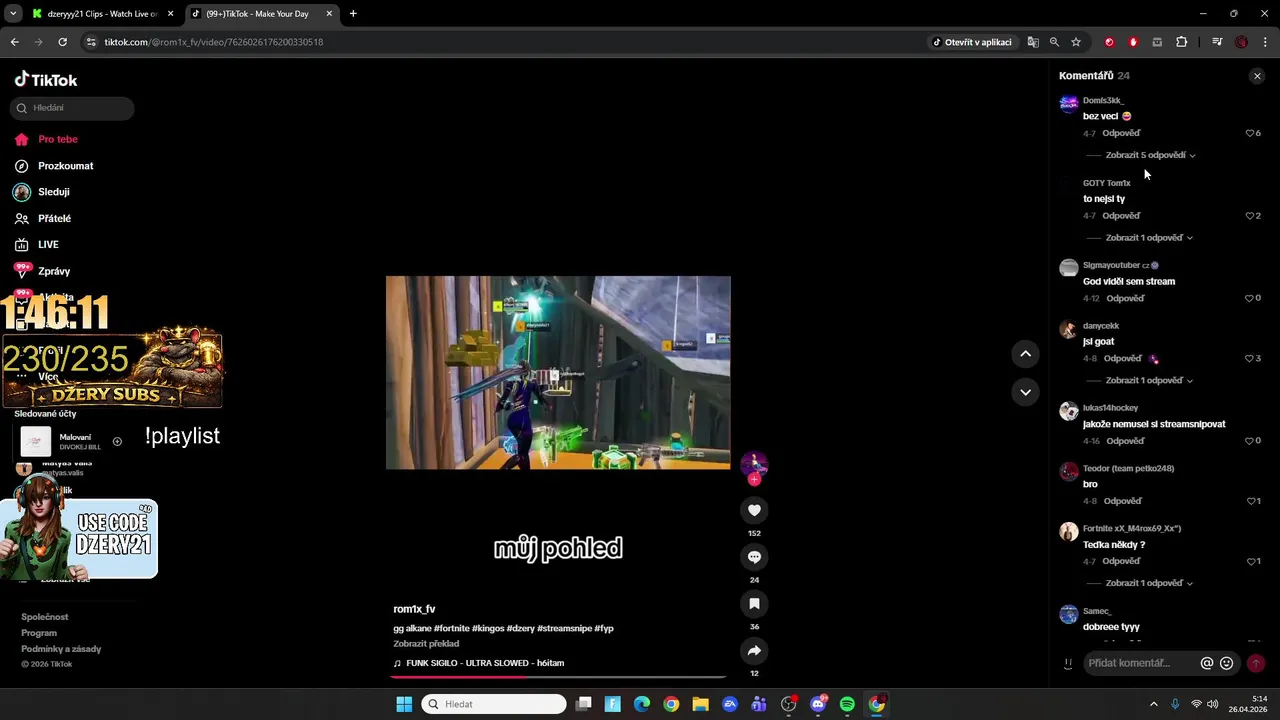Seek on the video progress bar
The image size is (1280, 720).
[x=558, y=677]
